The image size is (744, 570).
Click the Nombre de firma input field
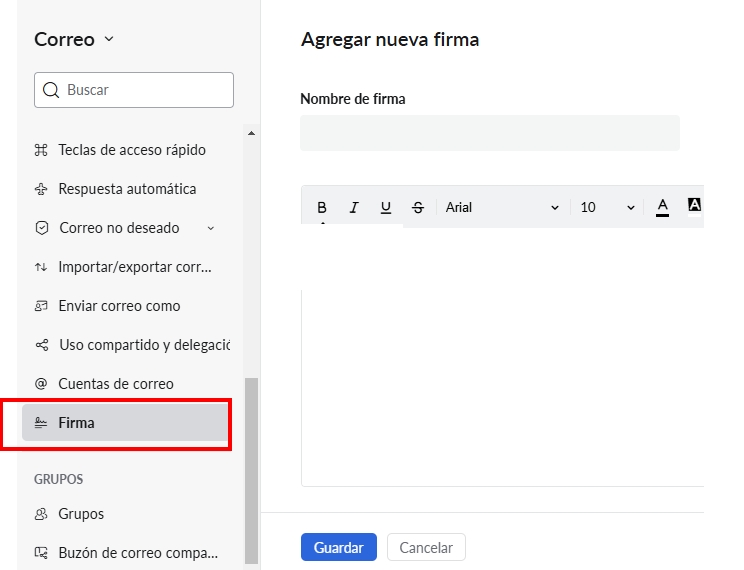tap(490, 133)
